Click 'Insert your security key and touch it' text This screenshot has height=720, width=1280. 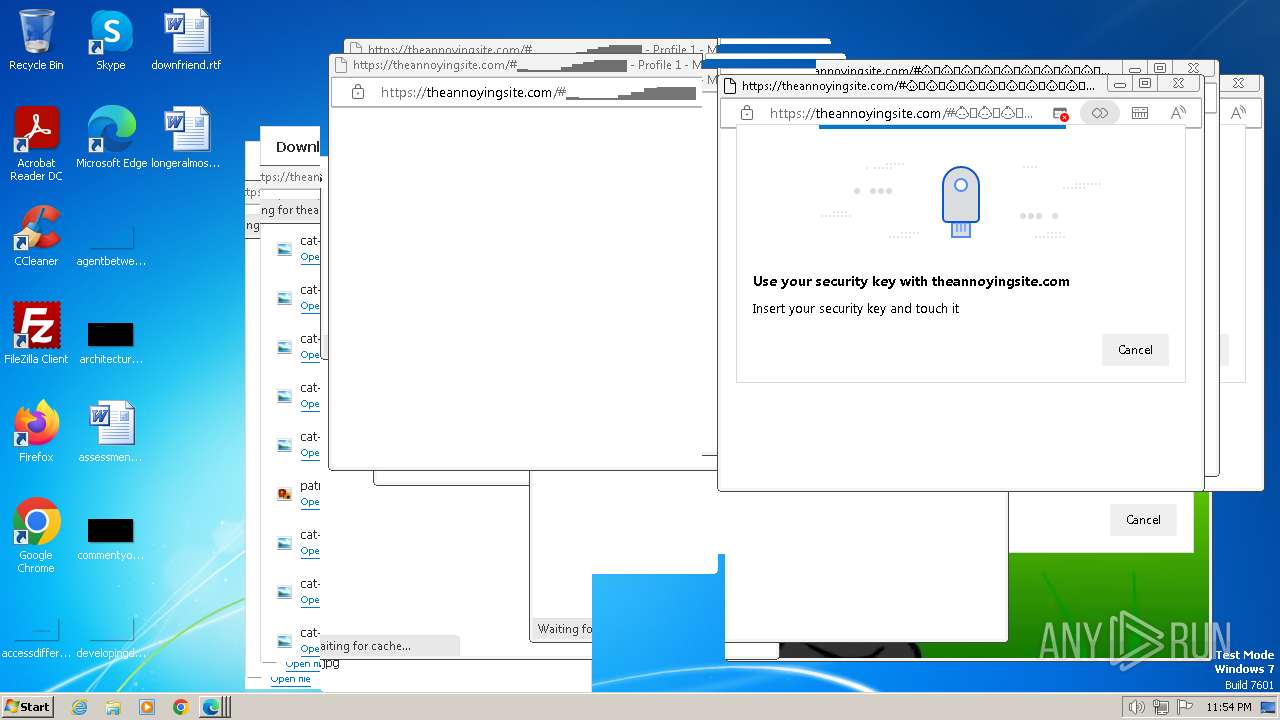point(856,308)
